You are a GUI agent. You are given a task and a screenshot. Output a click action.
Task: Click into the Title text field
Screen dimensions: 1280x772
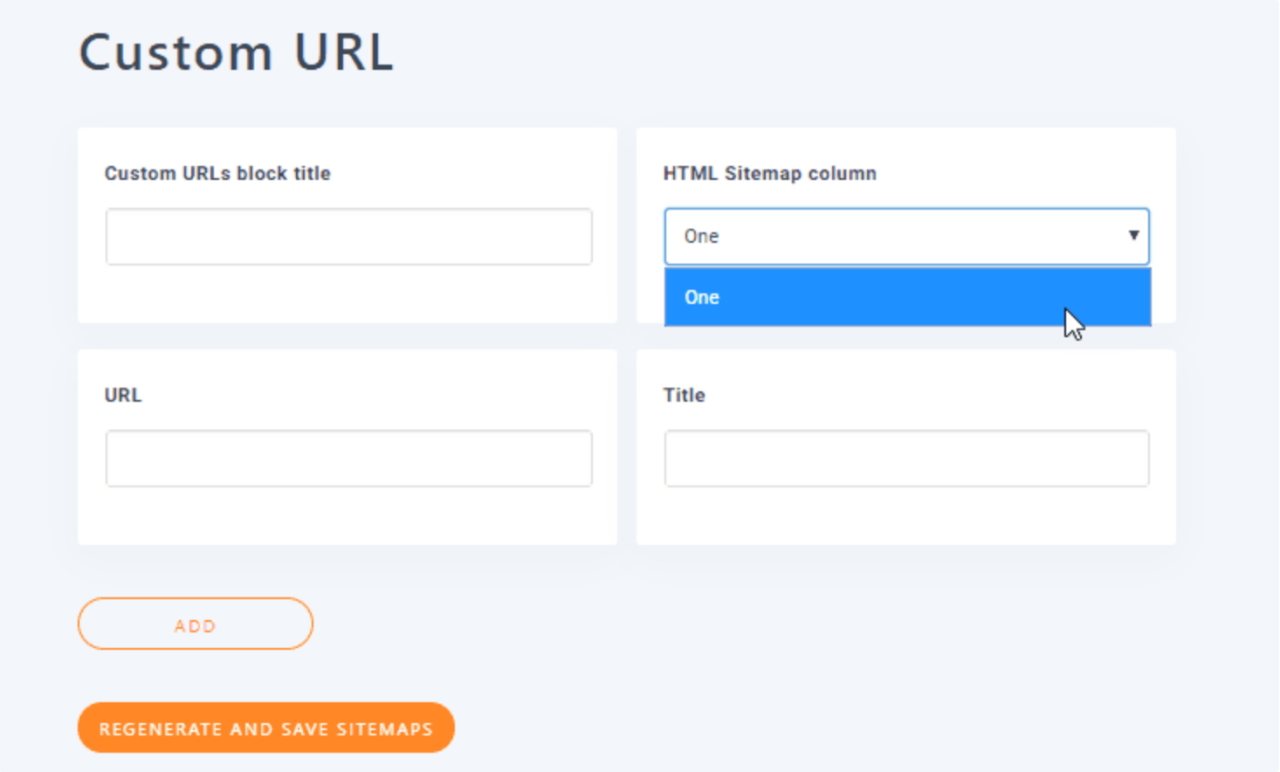[906, 459]
